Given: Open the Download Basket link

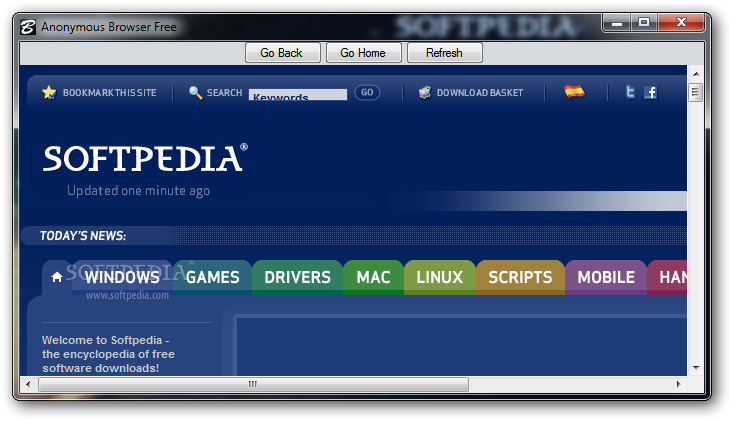Looking at the screenshot, I should [x=480, y=93].
